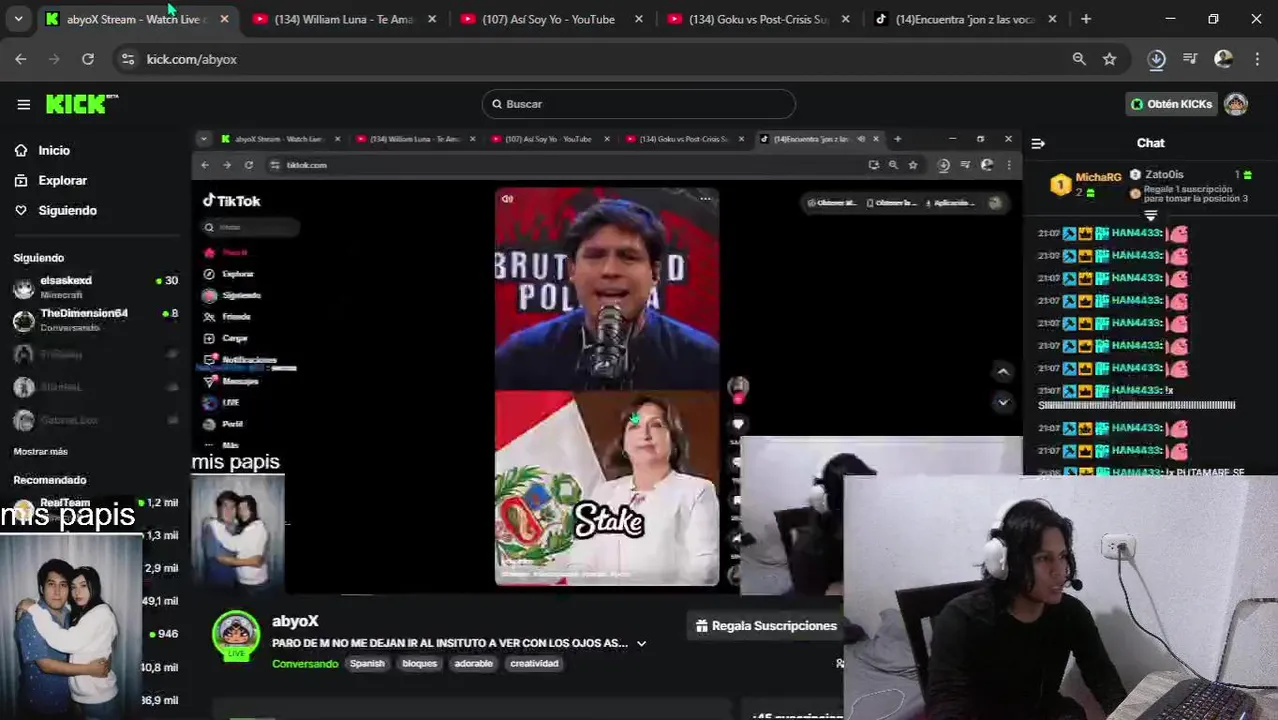Switch to the William Luna YouTube tab
The width and height of the screenshot is (1278, 720).
click(x=342, y=19)
